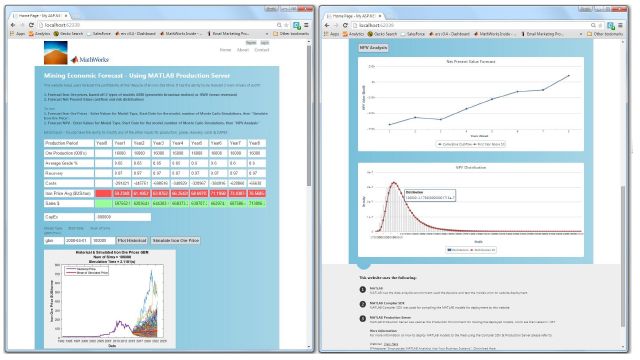Click the Year1 Ore Production cell
Viewport: 640px width, 360px height.
click(122, 153)
